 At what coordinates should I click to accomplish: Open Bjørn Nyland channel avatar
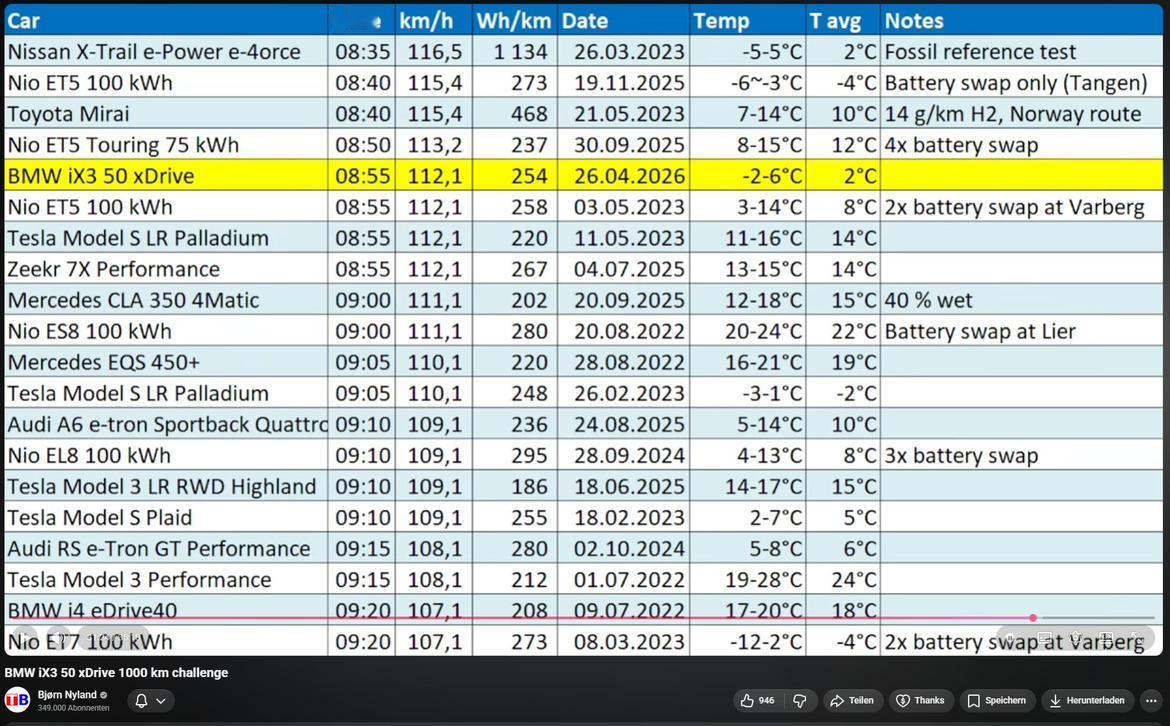click(x=17, y=700)
